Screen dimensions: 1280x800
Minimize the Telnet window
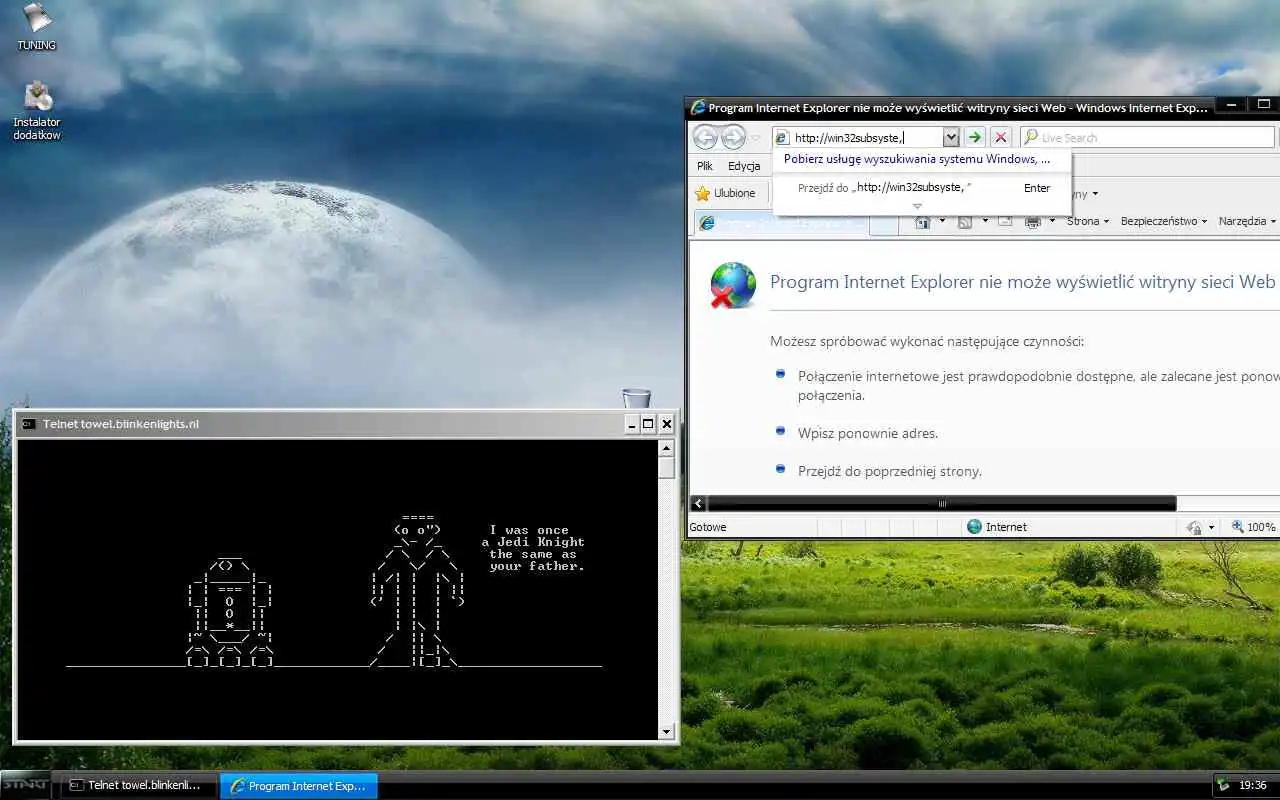[x=632, y=424]
